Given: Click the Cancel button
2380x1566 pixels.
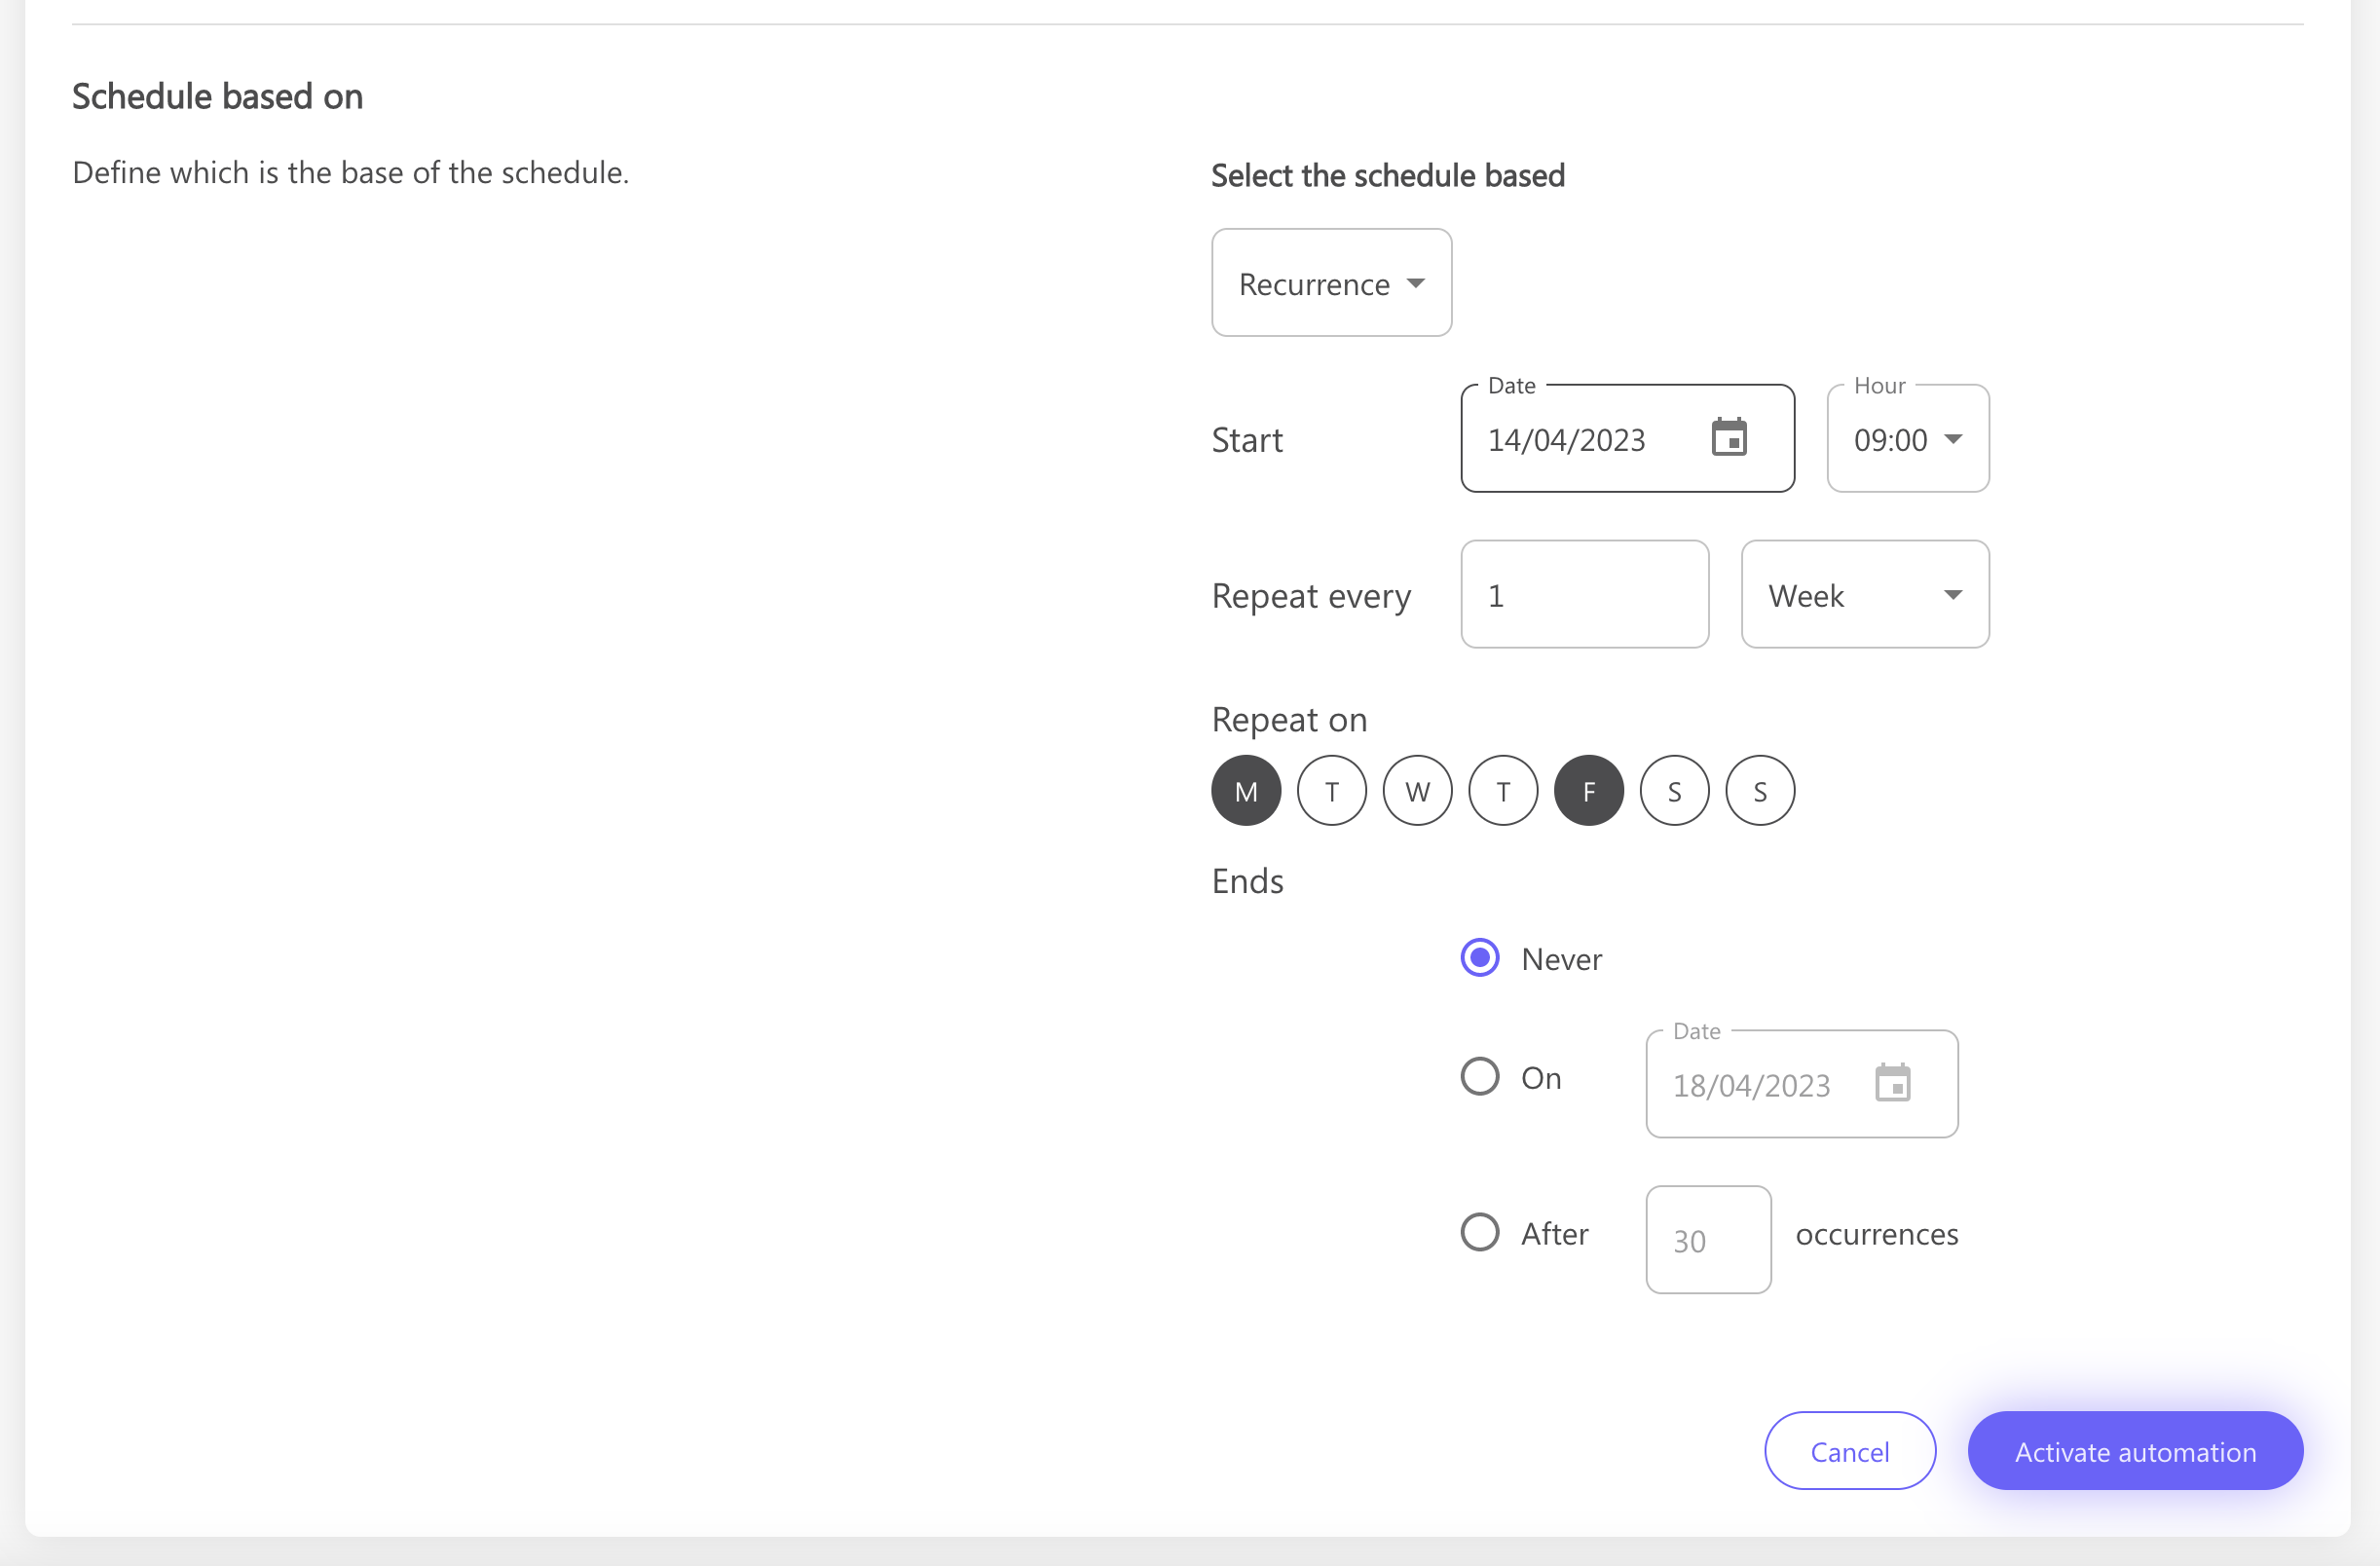Looking at the screenshot, I should pyautogui.click(x=1850, y=1451).
